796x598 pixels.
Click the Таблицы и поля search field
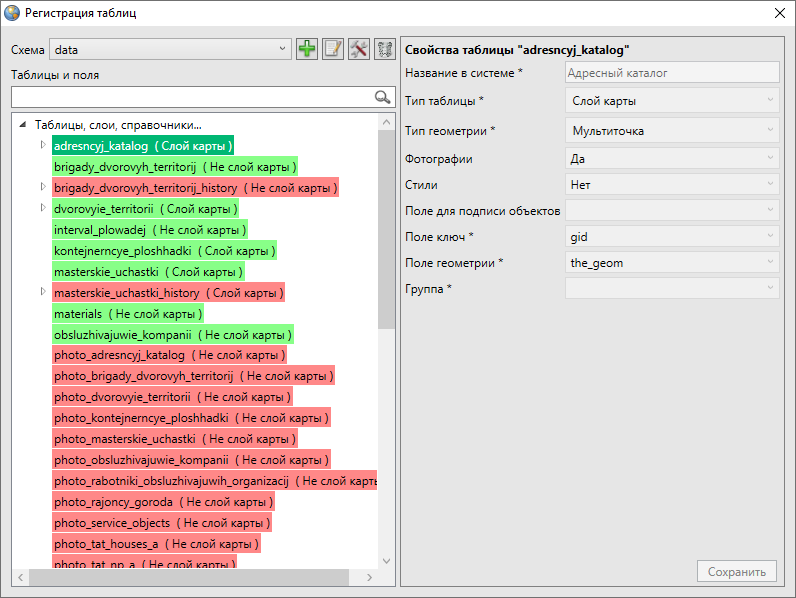tap(190, 97)
